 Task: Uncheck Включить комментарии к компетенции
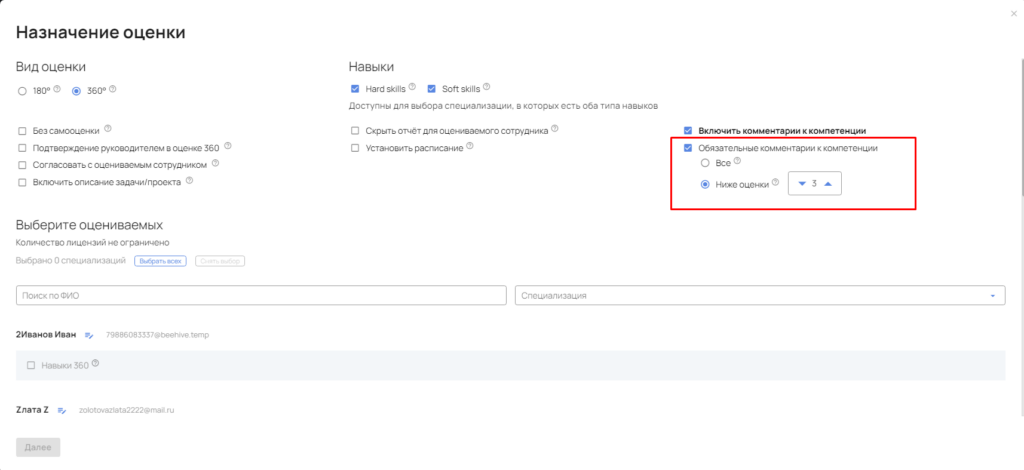pyautogui.click(x=687, y=130)
